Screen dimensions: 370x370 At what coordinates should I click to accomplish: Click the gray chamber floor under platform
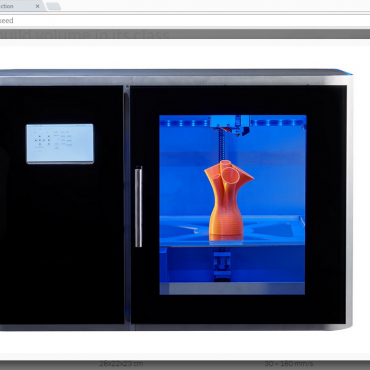232,288
